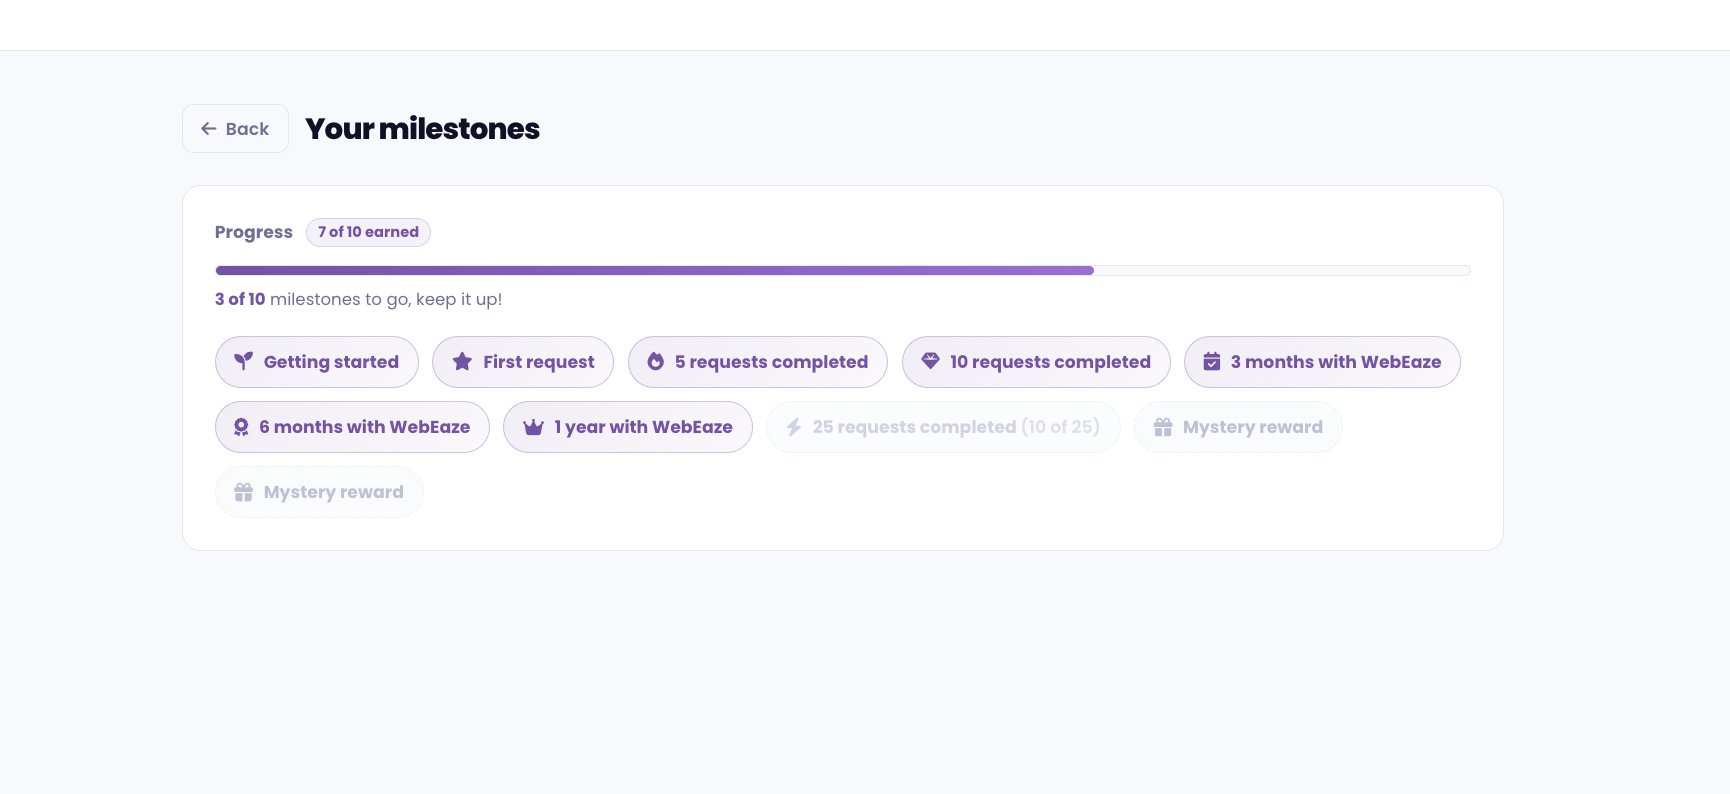Viewport: 1730px width, 794px height.
Task: Click the calendar icon on 3 months badge
Action: click(x=1211, y=361)
